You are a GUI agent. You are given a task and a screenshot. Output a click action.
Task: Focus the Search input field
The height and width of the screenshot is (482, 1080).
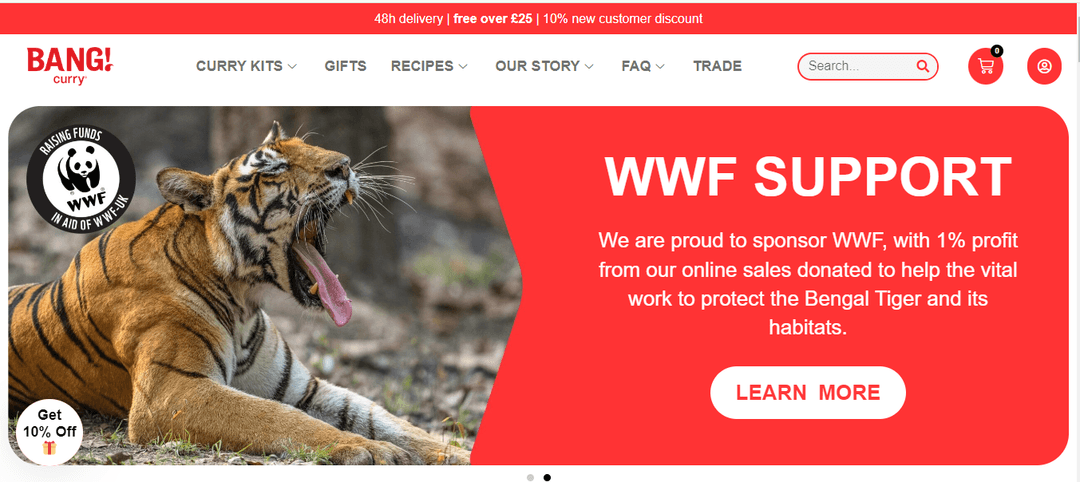click(x=861, y=66)
